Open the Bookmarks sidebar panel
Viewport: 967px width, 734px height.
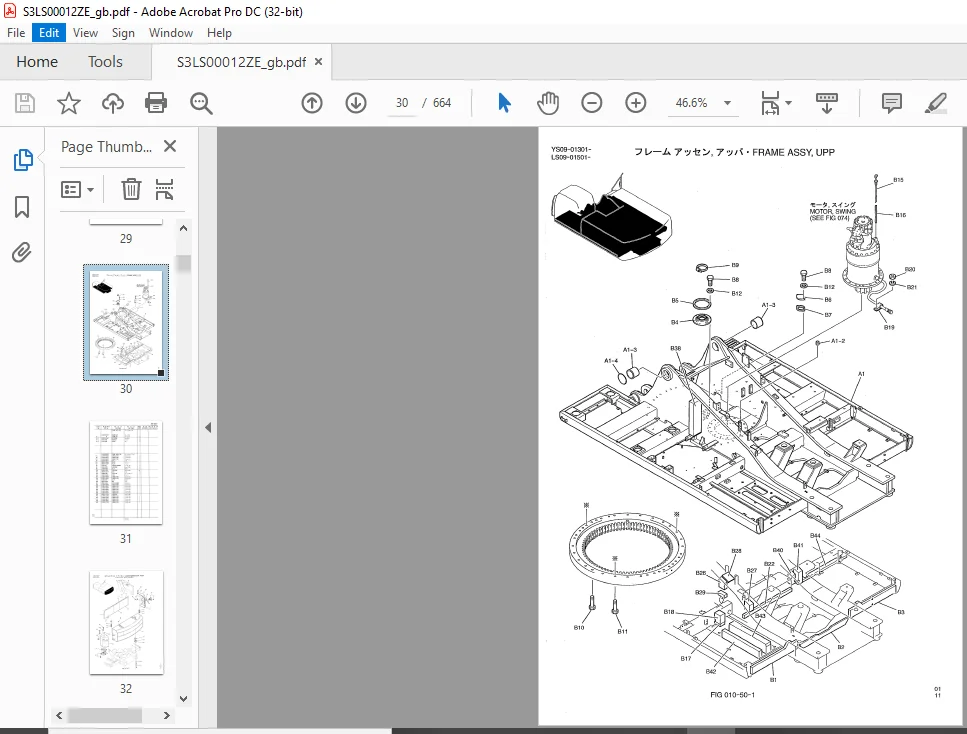(22, 207)
